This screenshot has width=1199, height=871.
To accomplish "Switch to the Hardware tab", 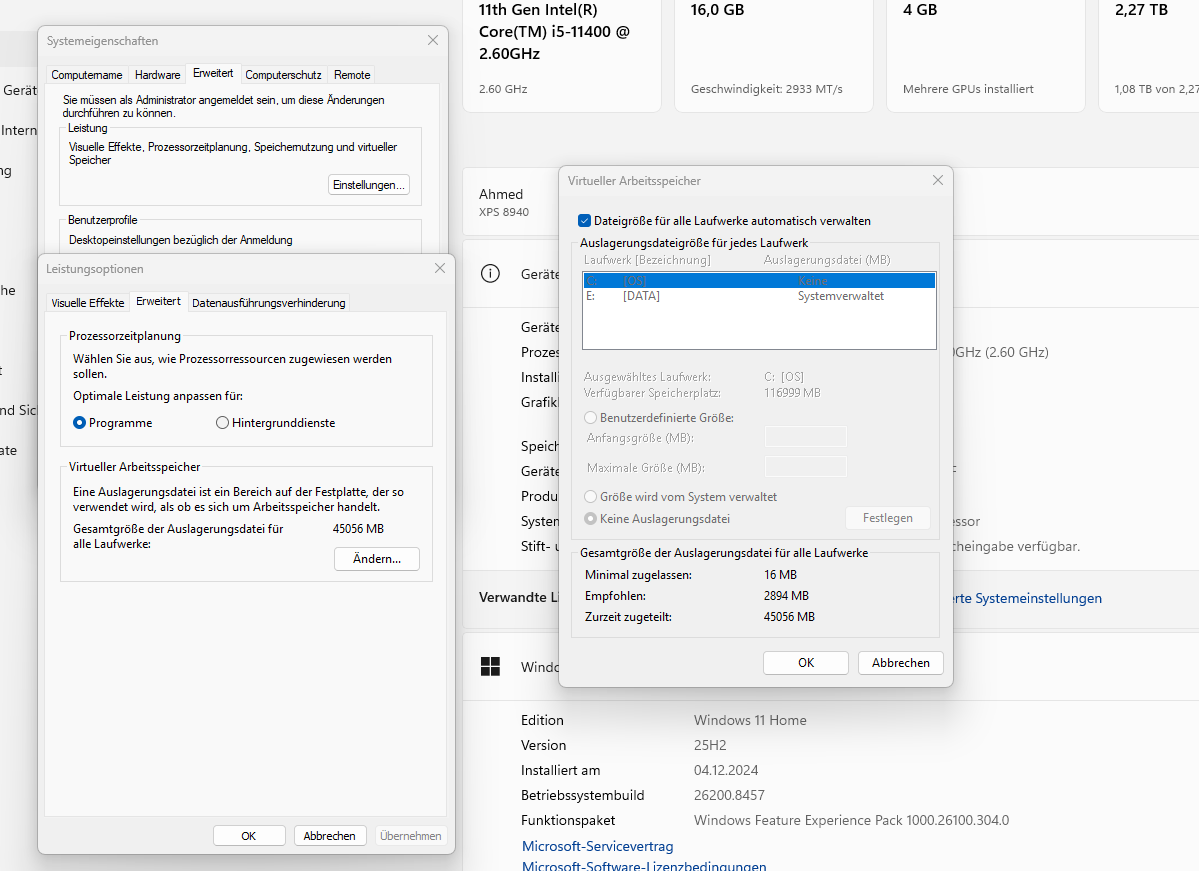I will coord(158,75).
